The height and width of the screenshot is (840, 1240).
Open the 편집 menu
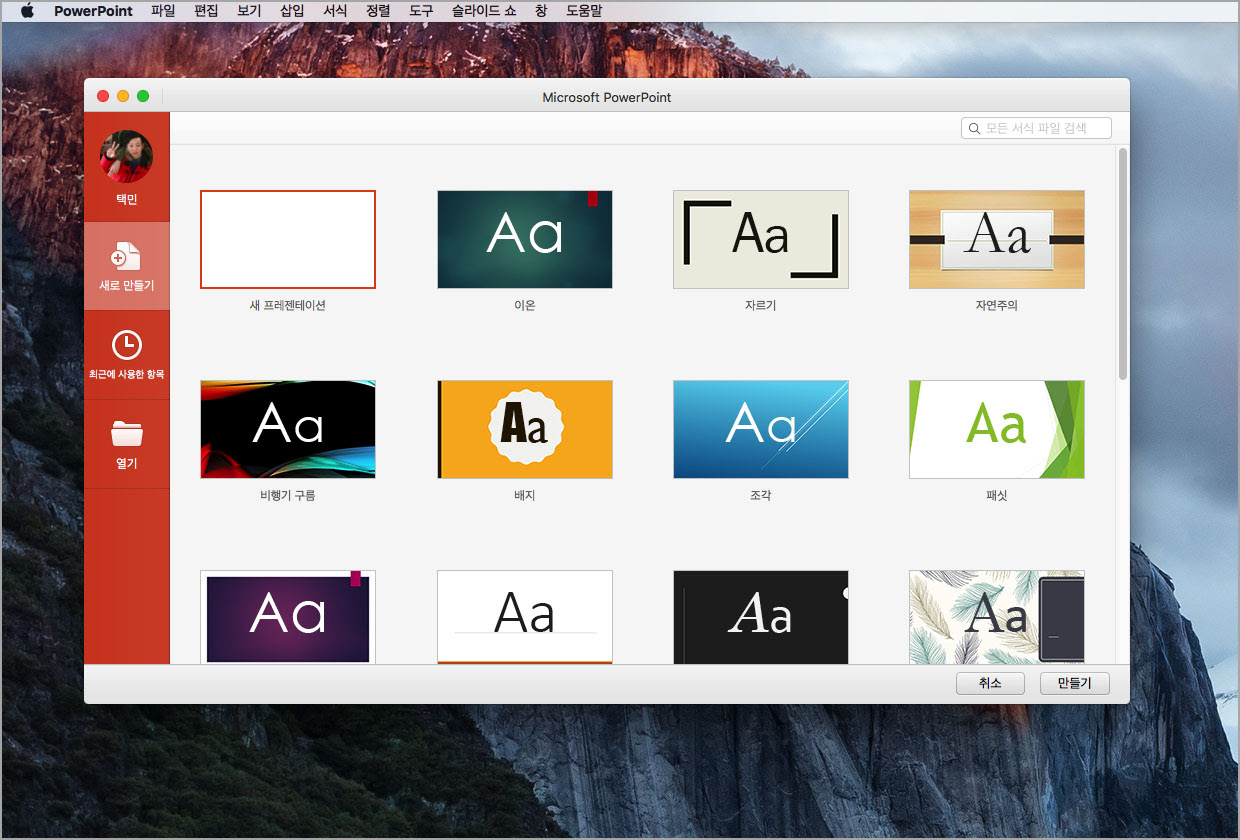click(205, 11)
